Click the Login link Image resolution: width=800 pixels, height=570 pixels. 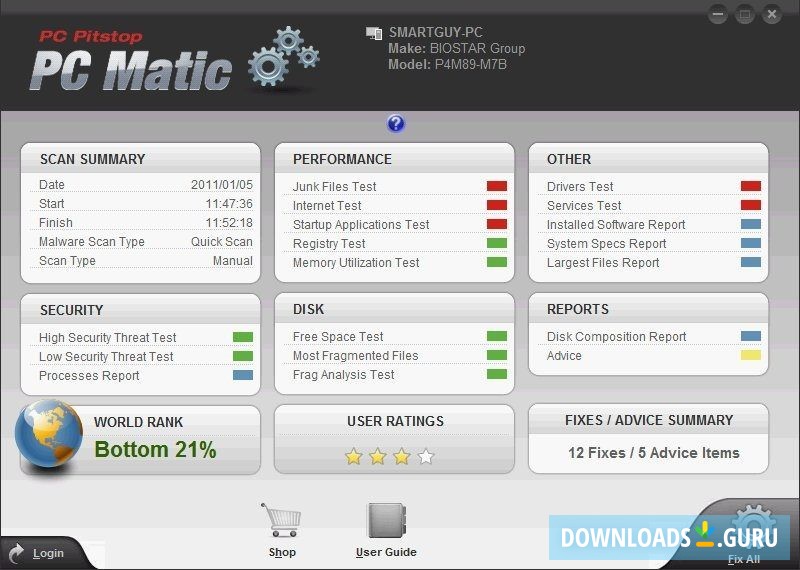click(48, 553)
